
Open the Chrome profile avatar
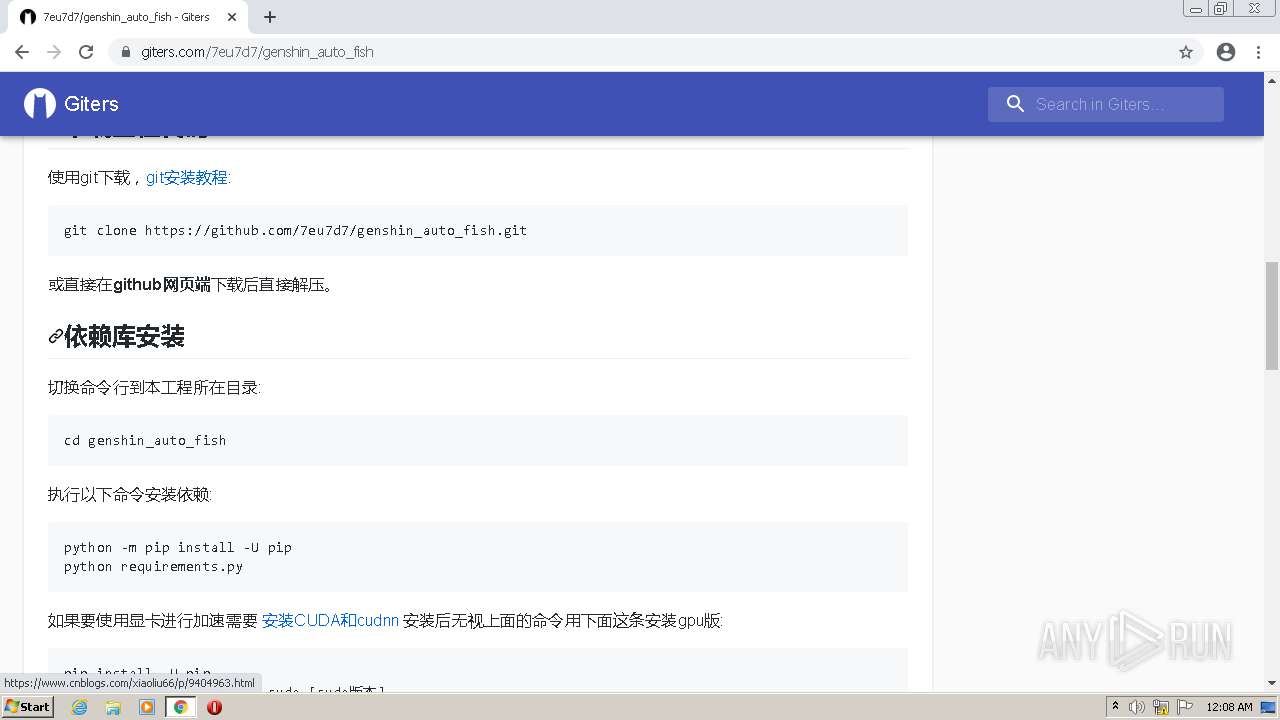pos(1226,52)
